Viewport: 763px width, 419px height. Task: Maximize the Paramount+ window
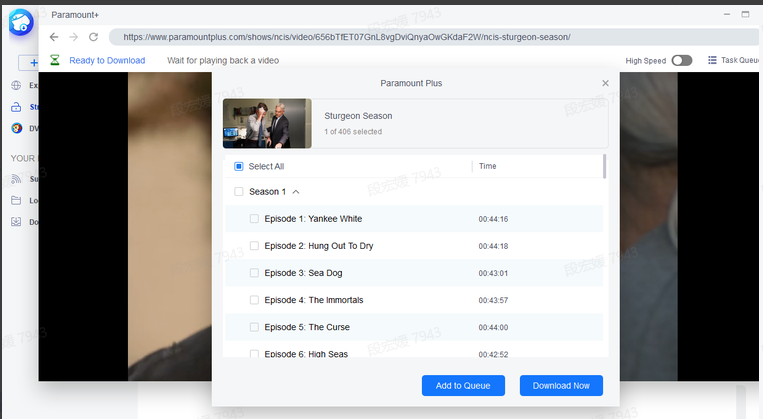[x=745, y=15]
